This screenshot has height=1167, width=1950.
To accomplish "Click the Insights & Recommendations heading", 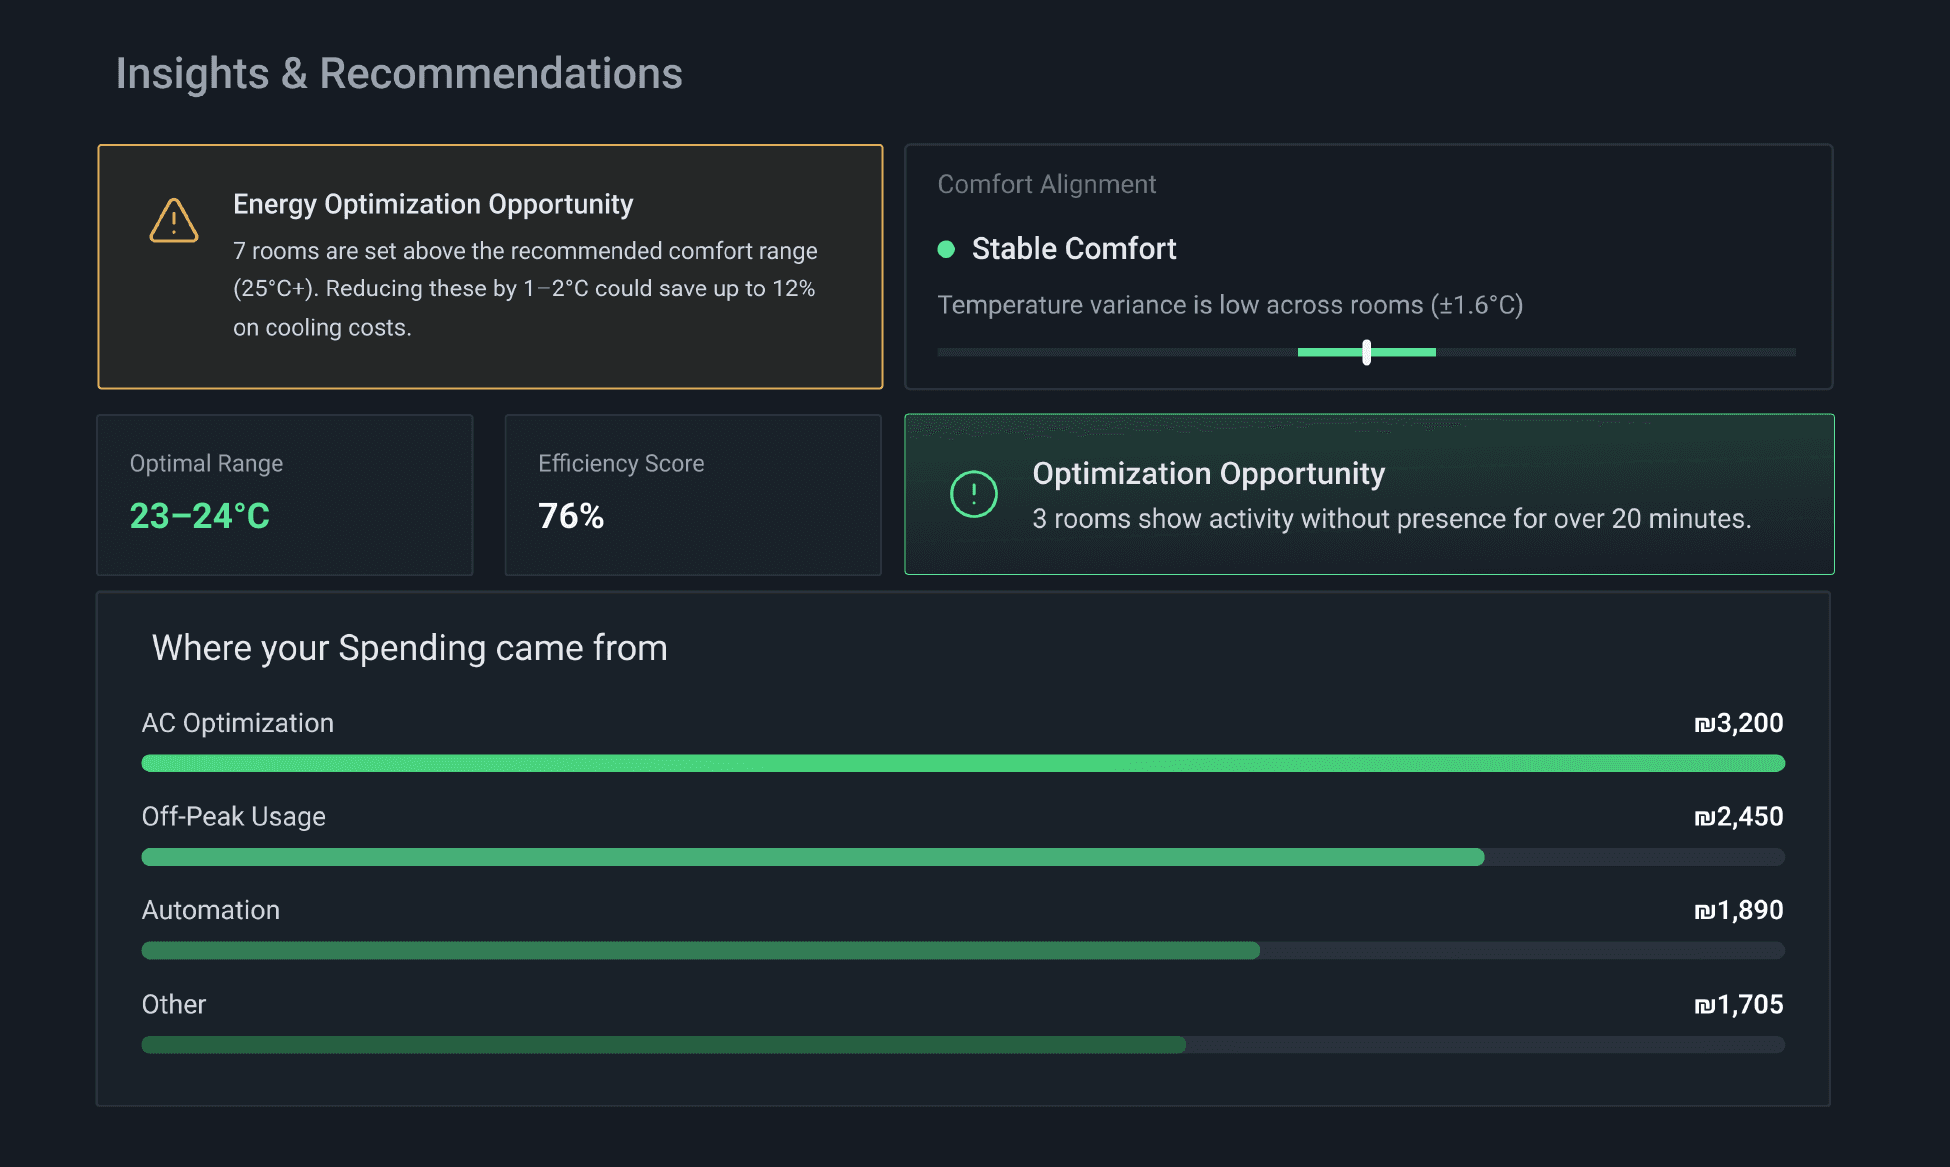I will pyautogui.click(x=398, y=74).
